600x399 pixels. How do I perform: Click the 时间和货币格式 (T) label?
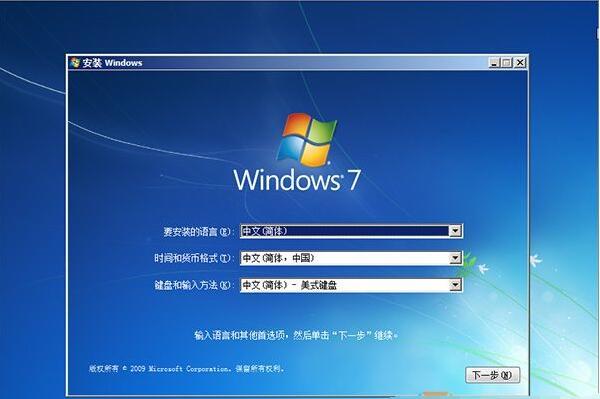tap(194, 259)
